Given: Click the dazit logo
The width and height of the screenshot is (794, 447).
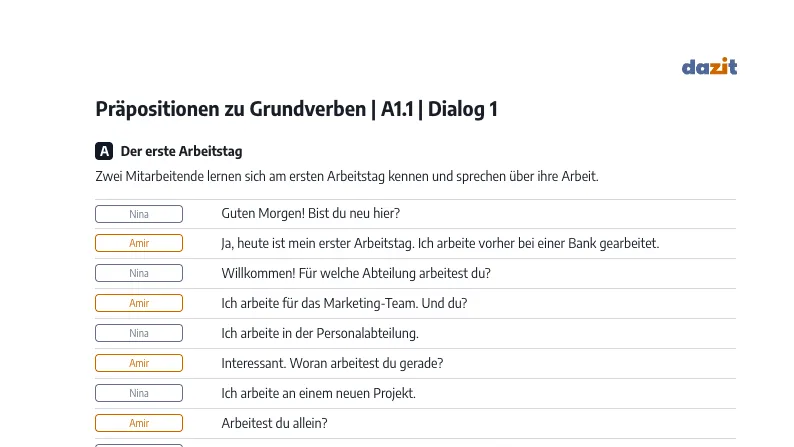Looking at the screenshot, I should click(709, 66).
